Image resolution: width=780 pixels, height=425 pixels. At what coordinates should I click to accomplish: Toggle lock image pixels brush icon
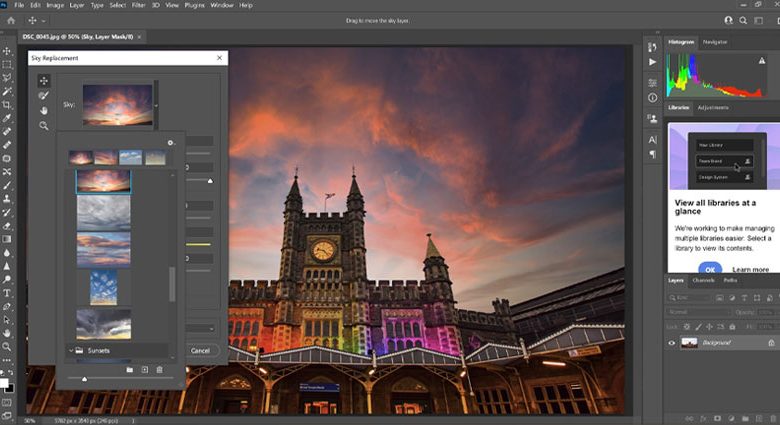698,327
